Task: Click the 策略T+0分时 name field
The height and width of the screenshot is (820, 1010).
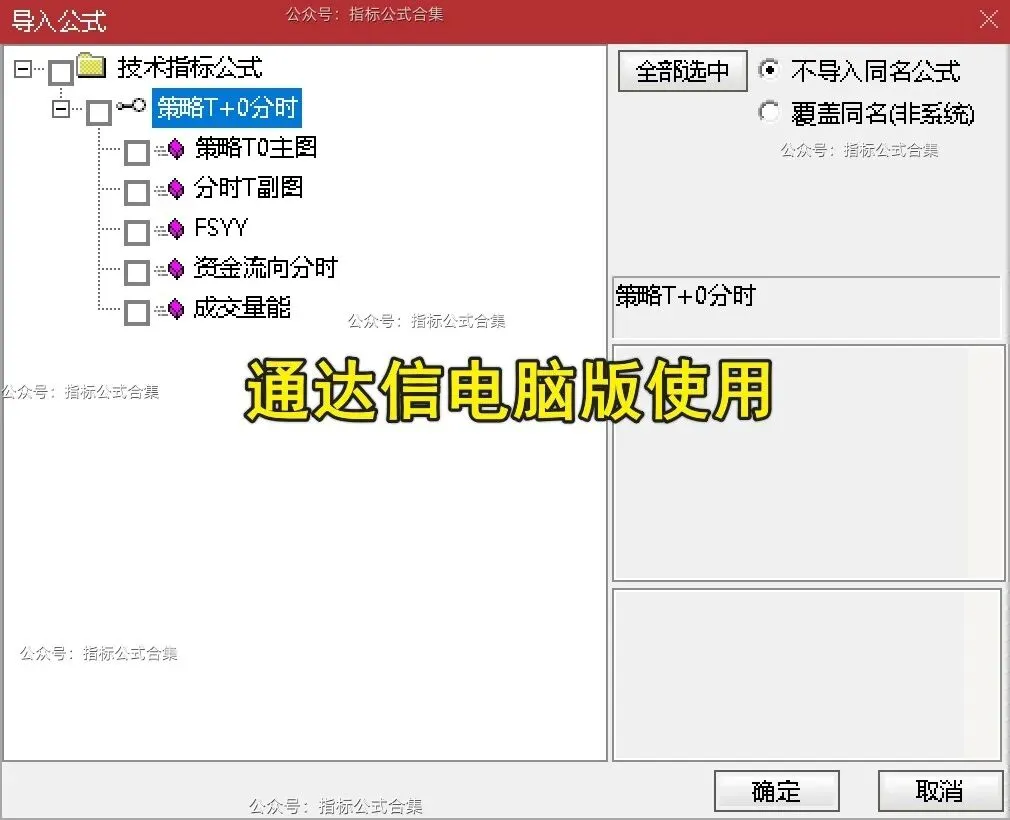Action: point(806,307)
